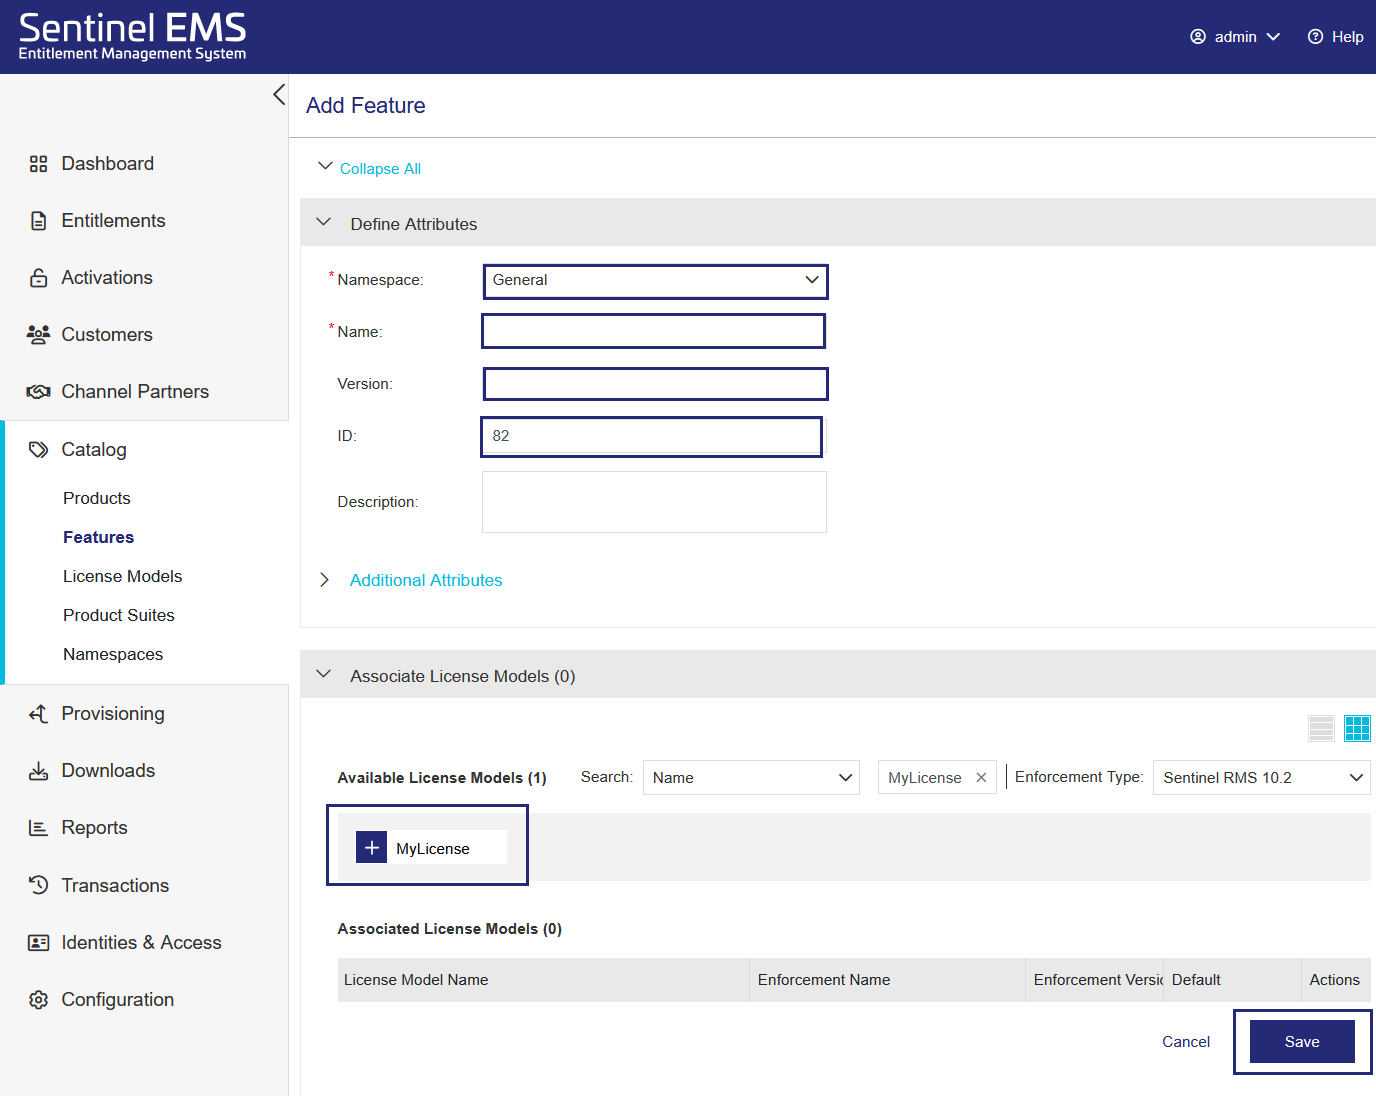Screen dimensions: 1376x1096
Task: Cancel adding the feature
Action: (x=1186, y=1041)
